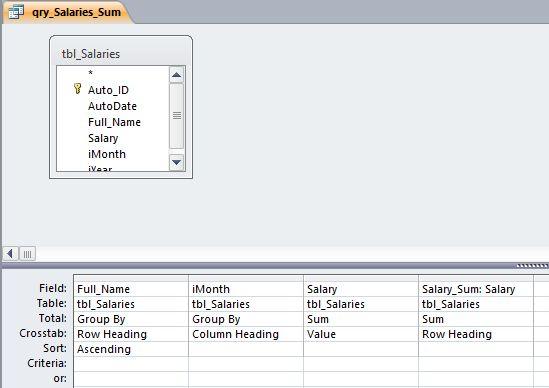Screen dimensions: 549x388
Task: Click Criteria cell under Salary_Sum column
Action: click(x=476, y=364)
